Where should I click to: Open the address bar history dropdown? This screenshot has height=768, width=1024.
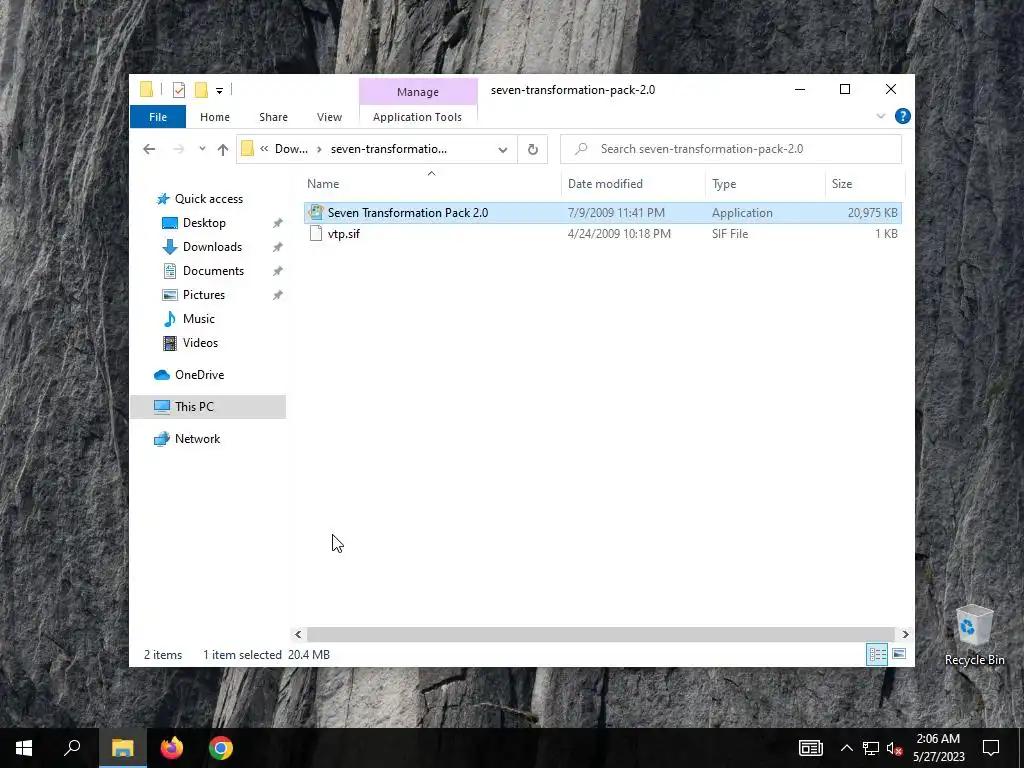coord(503,149)
